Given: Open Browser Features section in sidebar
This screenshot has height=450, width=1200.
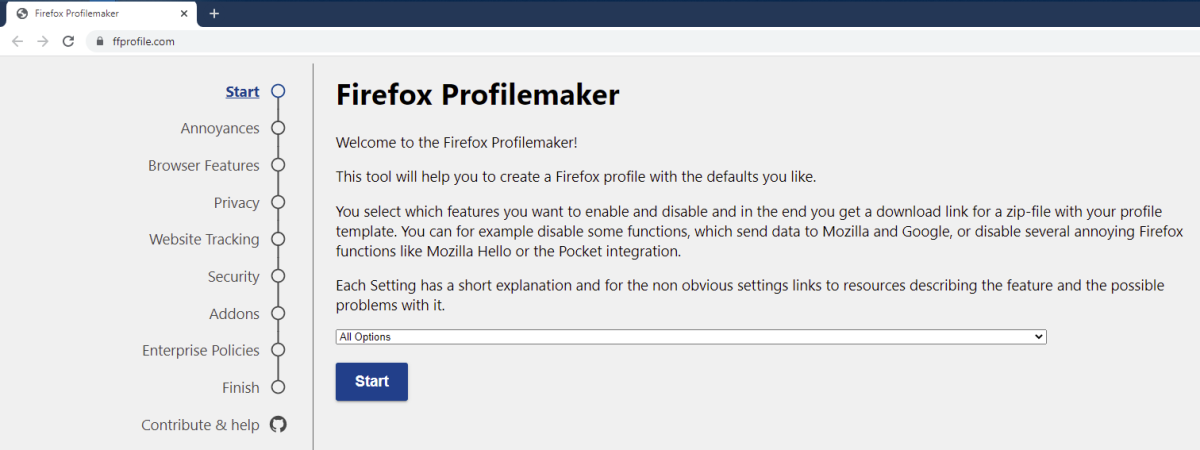Looking at the screenshot, I should tap(204, 165).
